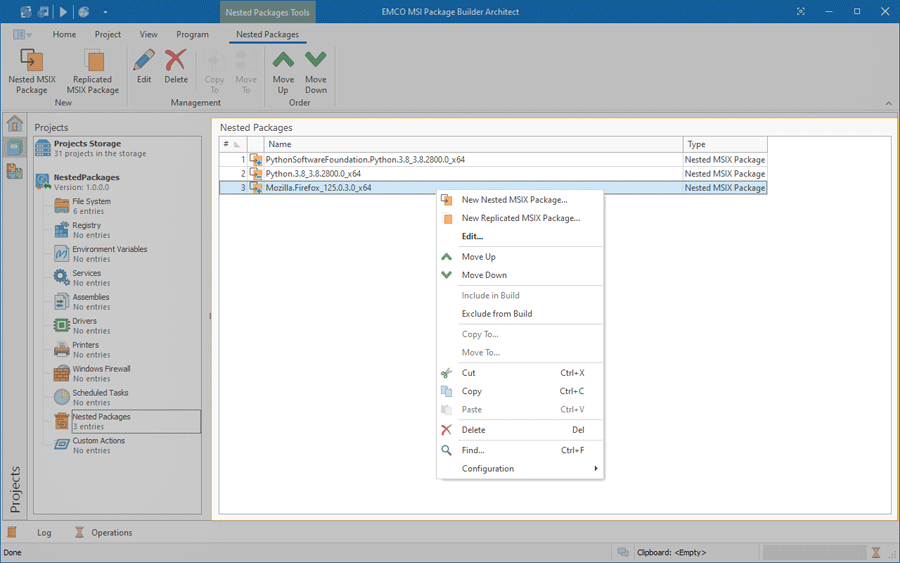The image size is (900, 563).
Task: Choose Exclude from Build in context menu
Action: click(x=520, y=313)
